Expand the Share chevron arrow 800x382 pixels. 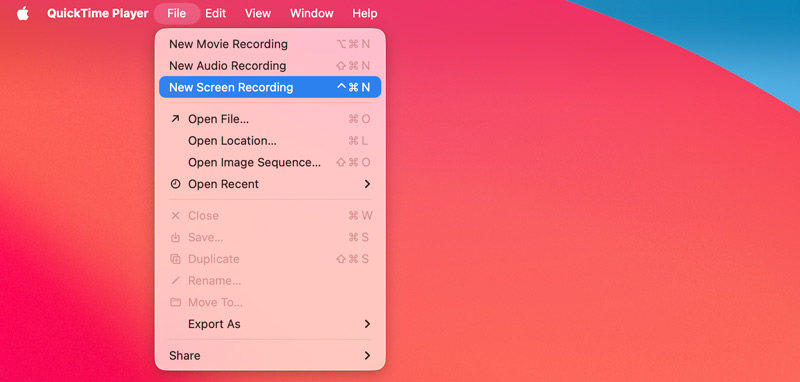(x=367, y=355)
